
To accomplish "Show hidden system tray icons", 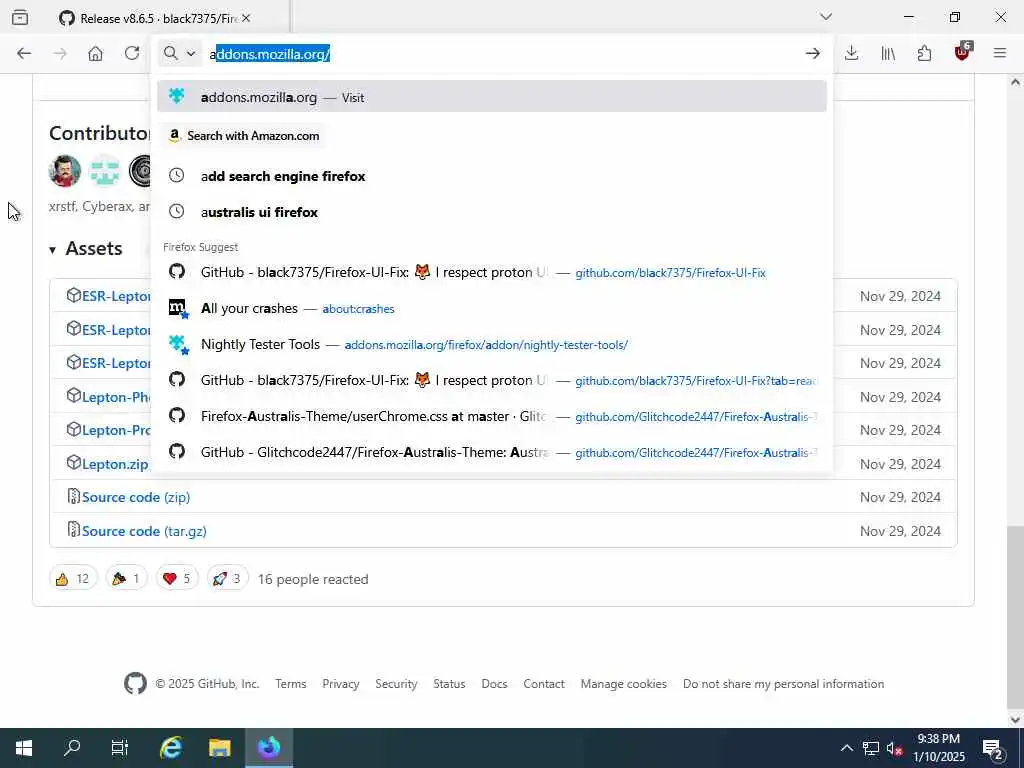I will click(846, 748).
